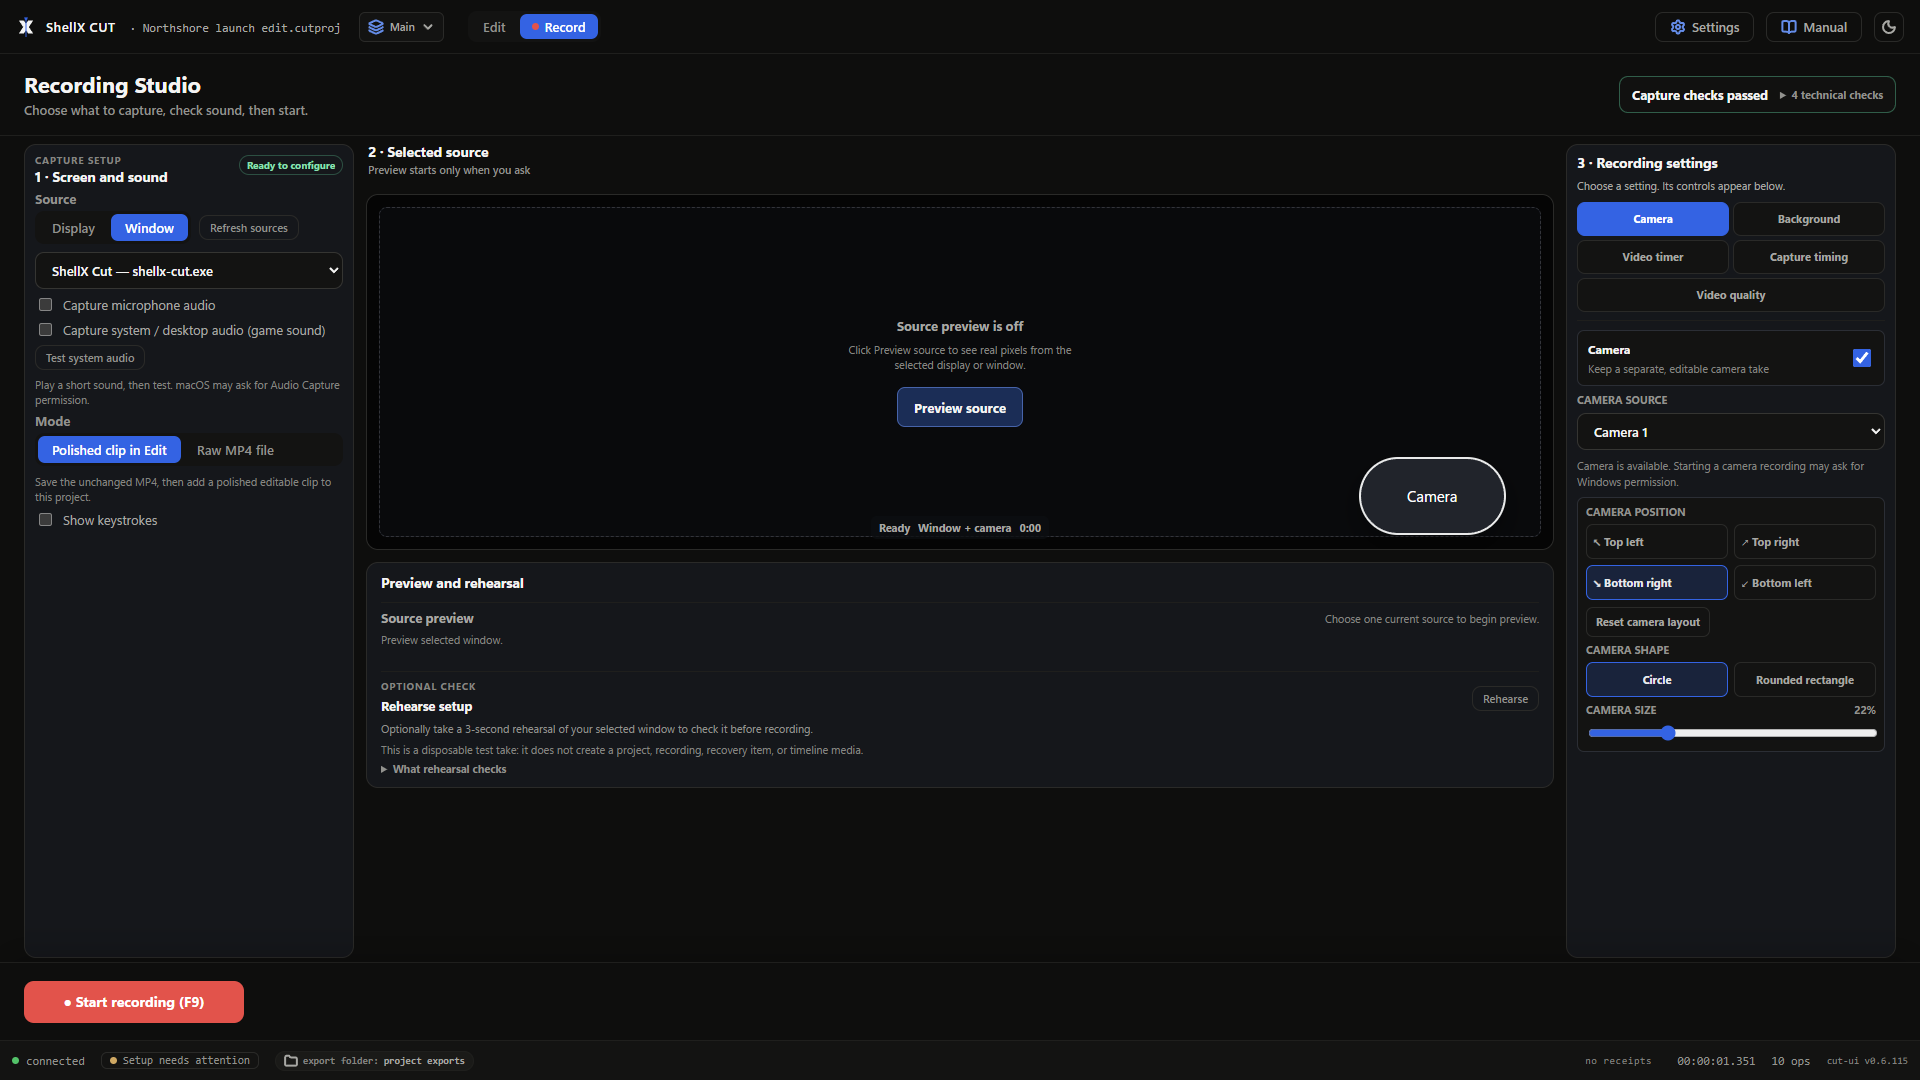Image resolution: width=1920 pixels, height=1080 pixels.
Task: Set camera position to Bottom left
Action: pos(1805,583)
